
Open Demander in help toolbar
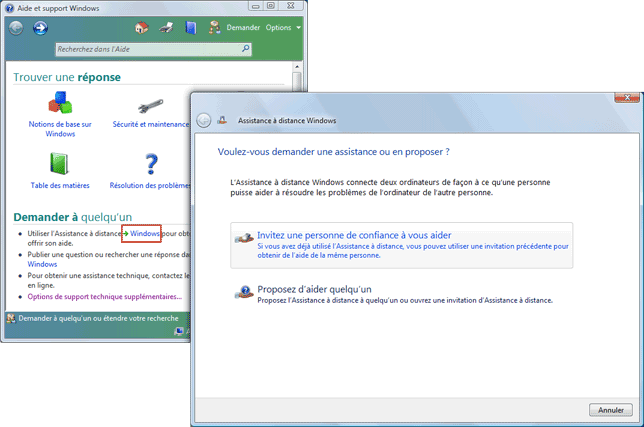[x=243, y=28]
